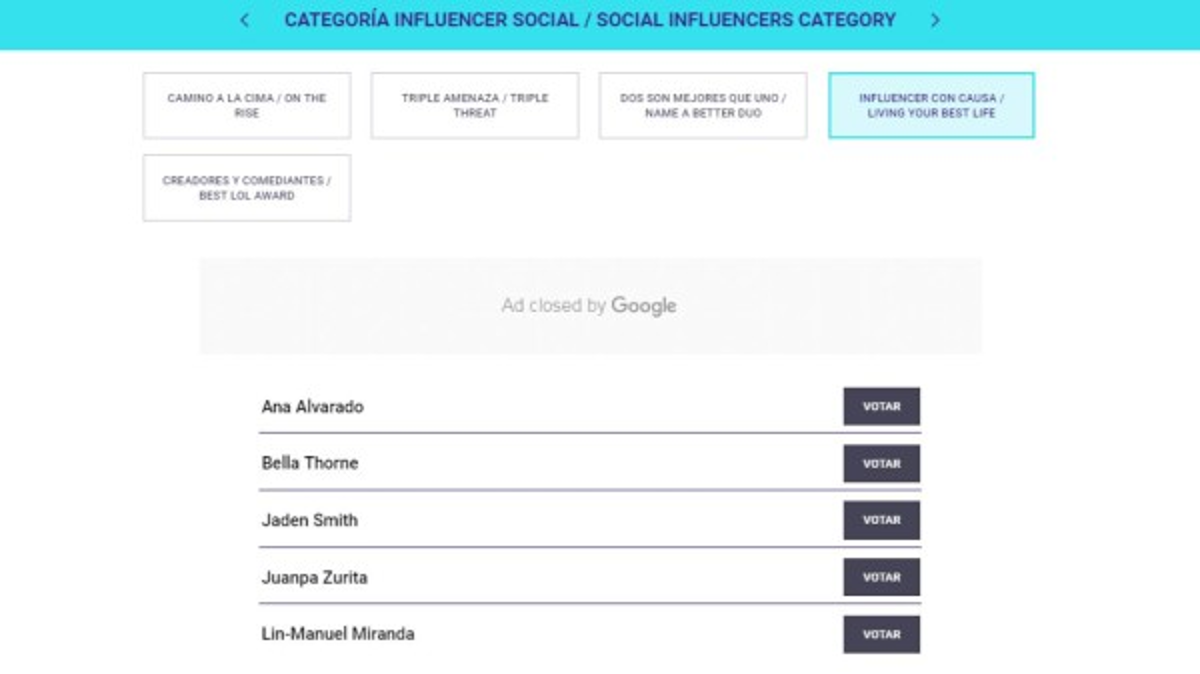Open Creadores y Comediantes / Best LOL Award tab
1200x674 pixels.
247,188
